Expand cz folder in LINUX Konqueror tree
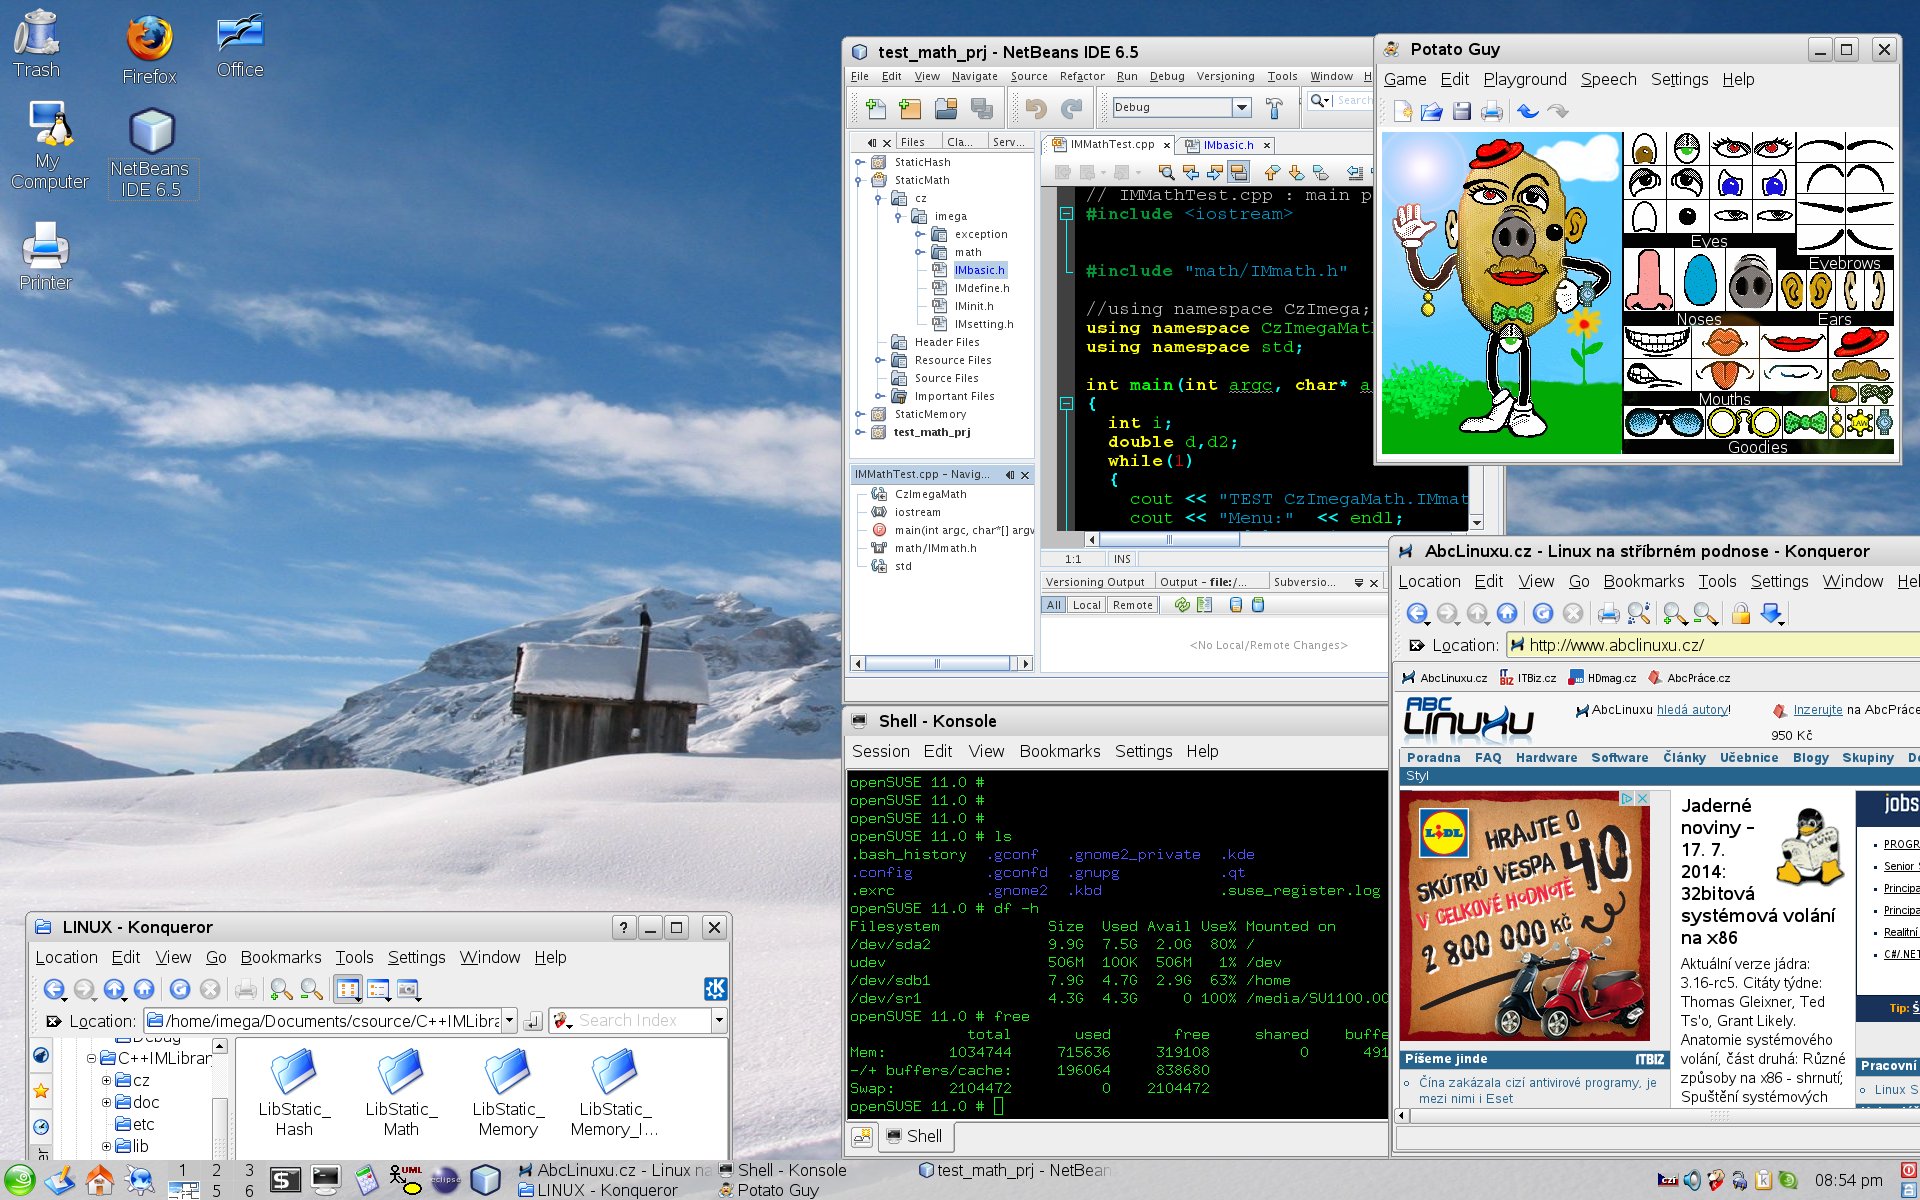Image resolution: width=1920 pixels, height=1200 pixels. click(x=106, y=1080)
